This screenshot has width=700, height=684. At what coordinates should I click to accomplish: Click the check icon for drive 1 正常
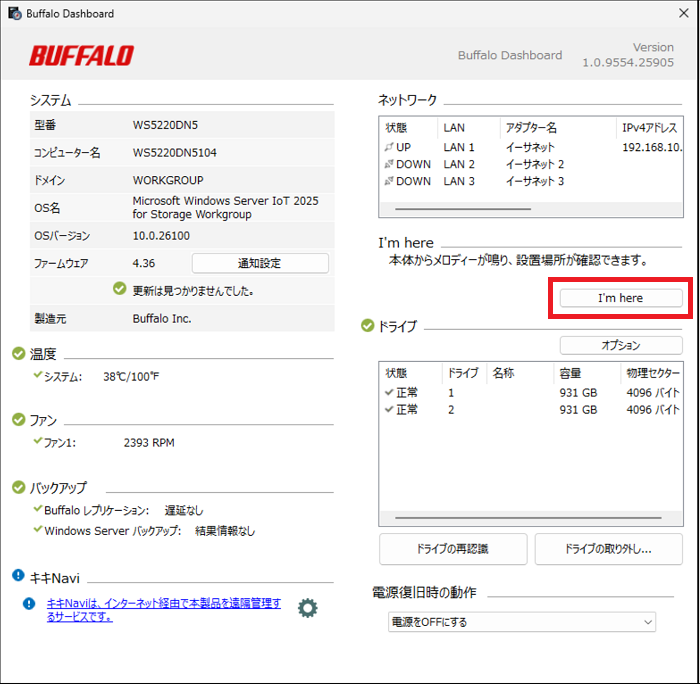(389, 392)
